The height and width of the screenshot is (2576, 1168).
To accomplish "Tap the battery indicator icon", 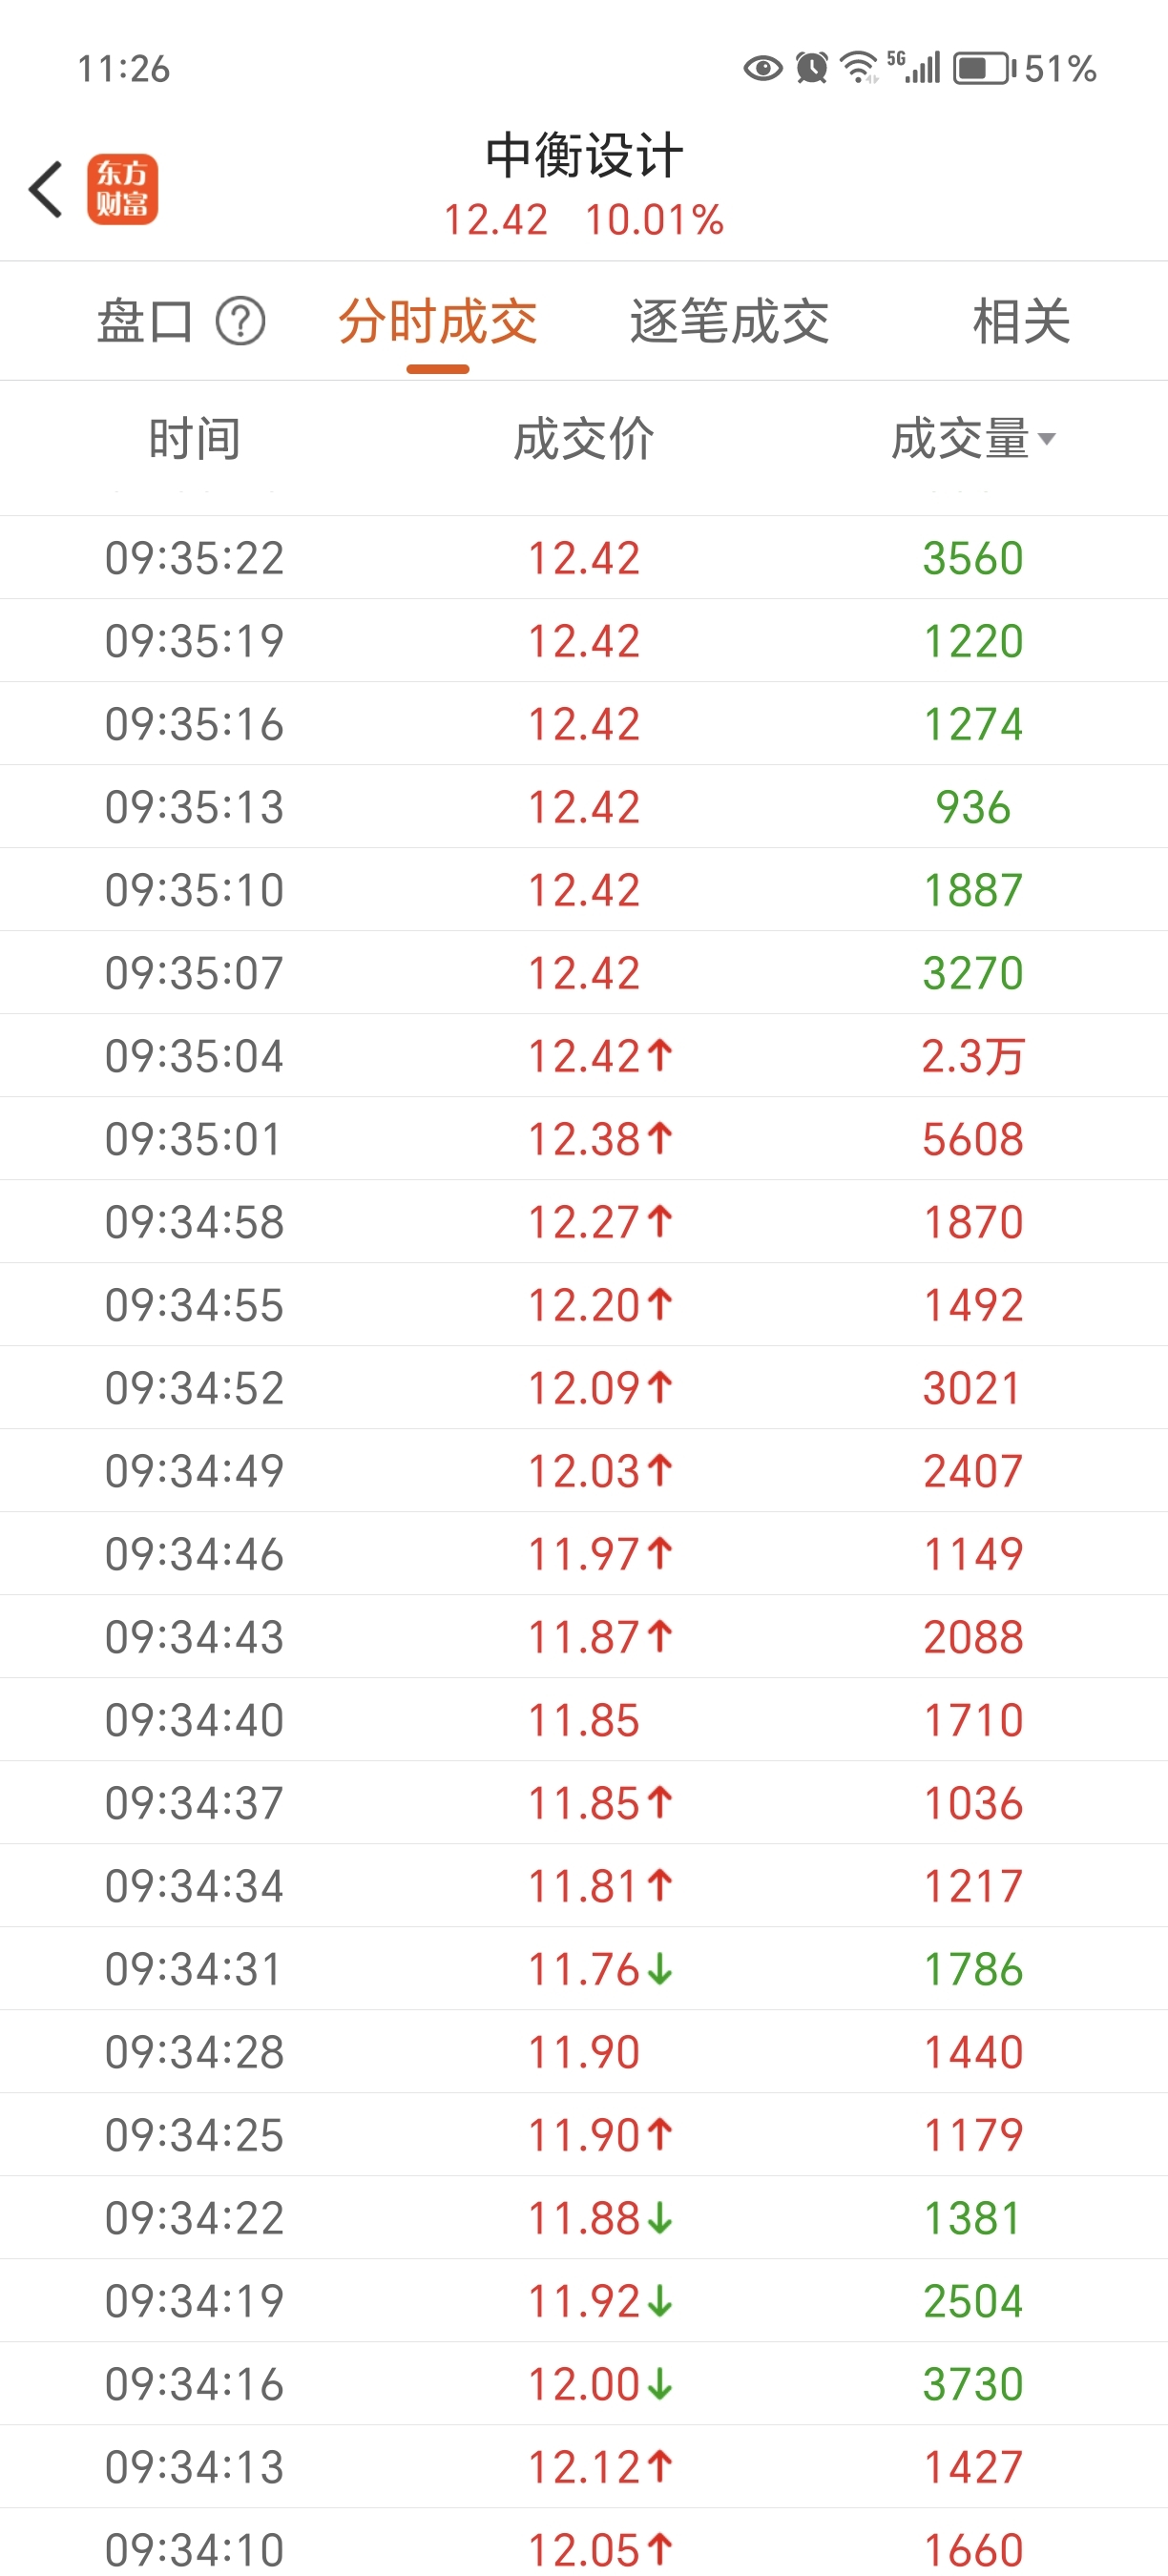I will click(x=984, y=68).
